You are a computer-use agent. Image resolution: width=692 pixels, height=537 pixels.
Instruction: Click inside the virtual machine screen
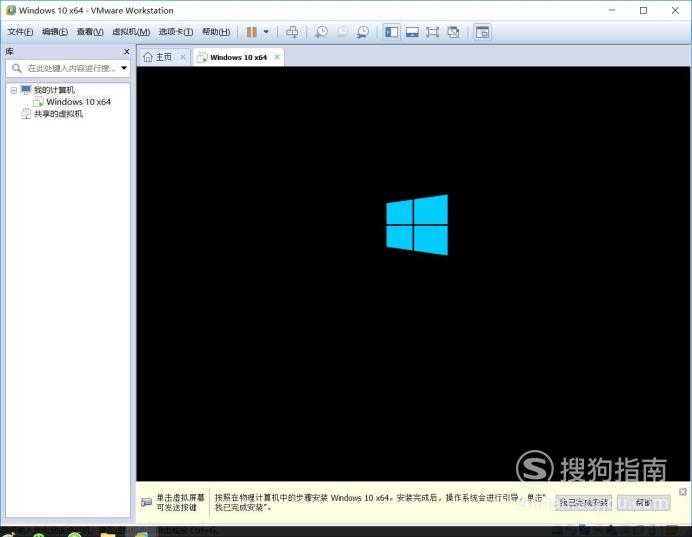coord(413,274)
